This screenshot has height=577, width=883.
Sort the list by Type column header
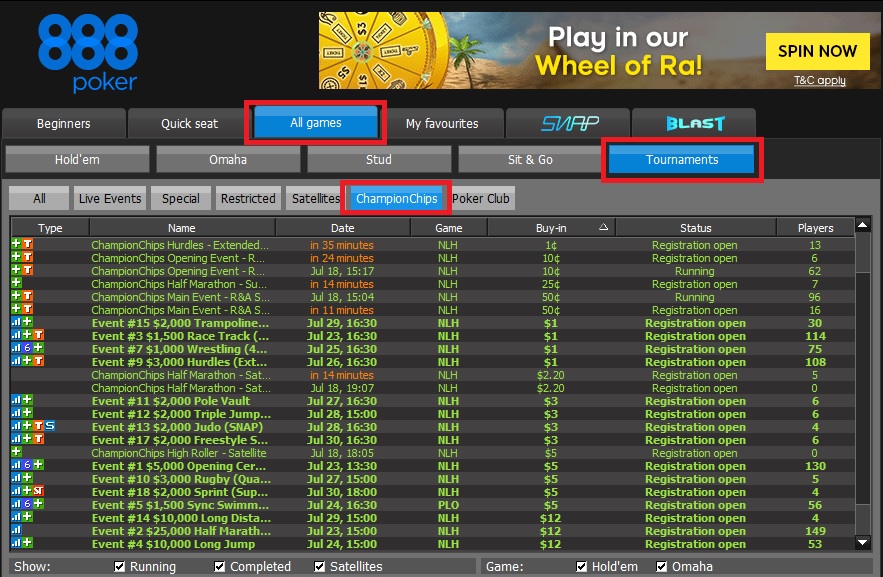pos(50,228)
